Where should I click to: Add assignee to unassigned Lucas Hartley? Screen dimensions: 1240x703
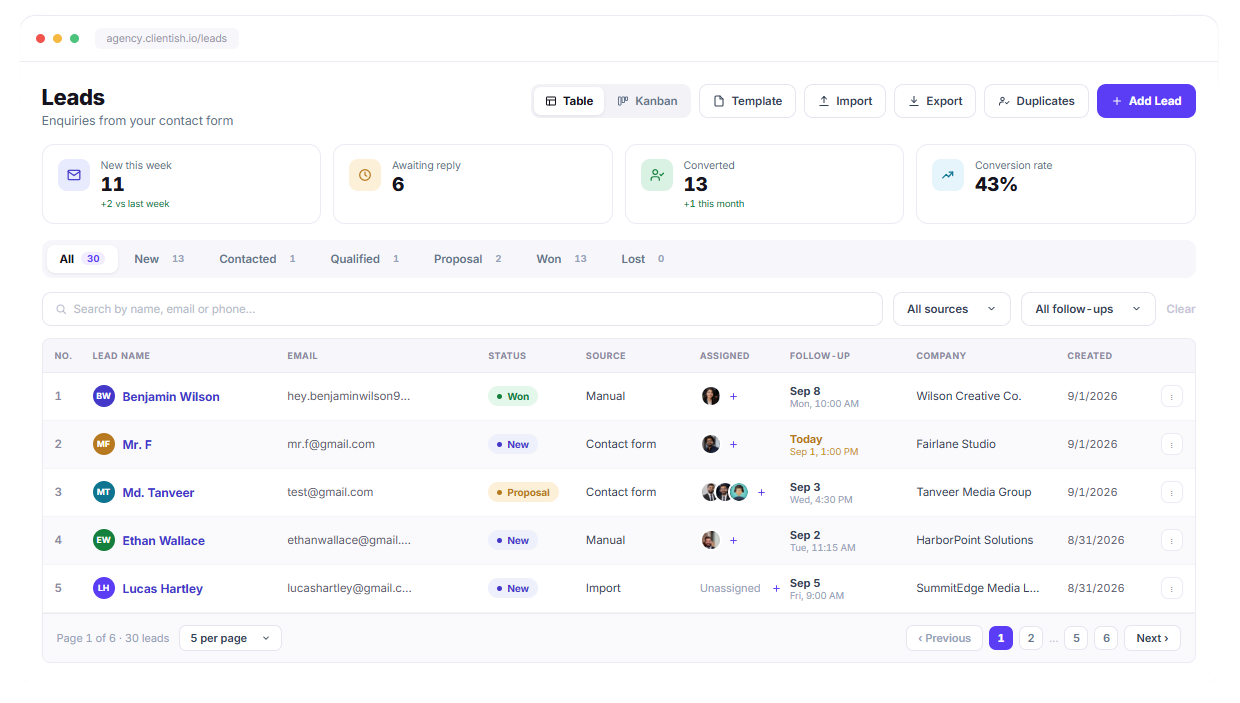(776, 588)
